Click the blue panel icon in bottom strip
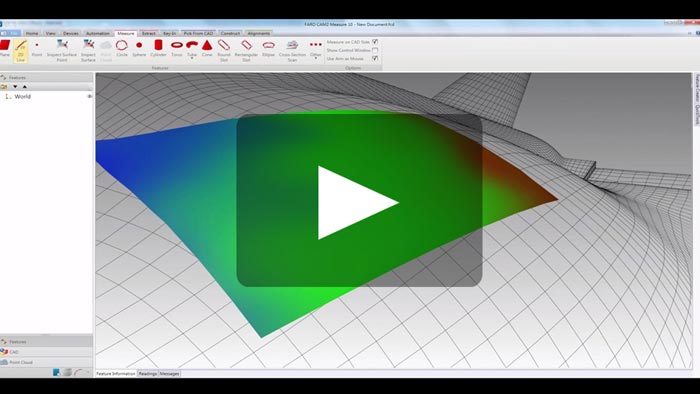Image resolution: width=700 pixels, height=394 pixels. click(57, 372)
